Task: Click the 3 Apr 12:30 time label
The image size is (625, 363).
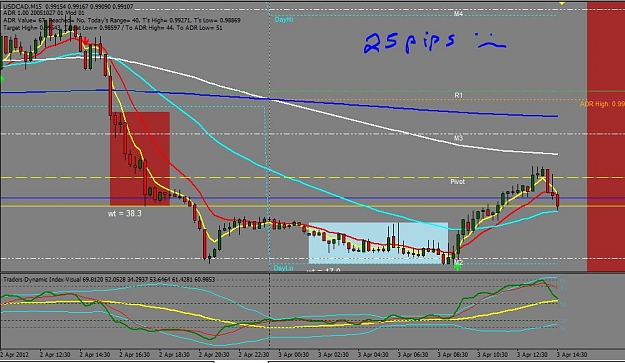Action: tap(532, 355)
